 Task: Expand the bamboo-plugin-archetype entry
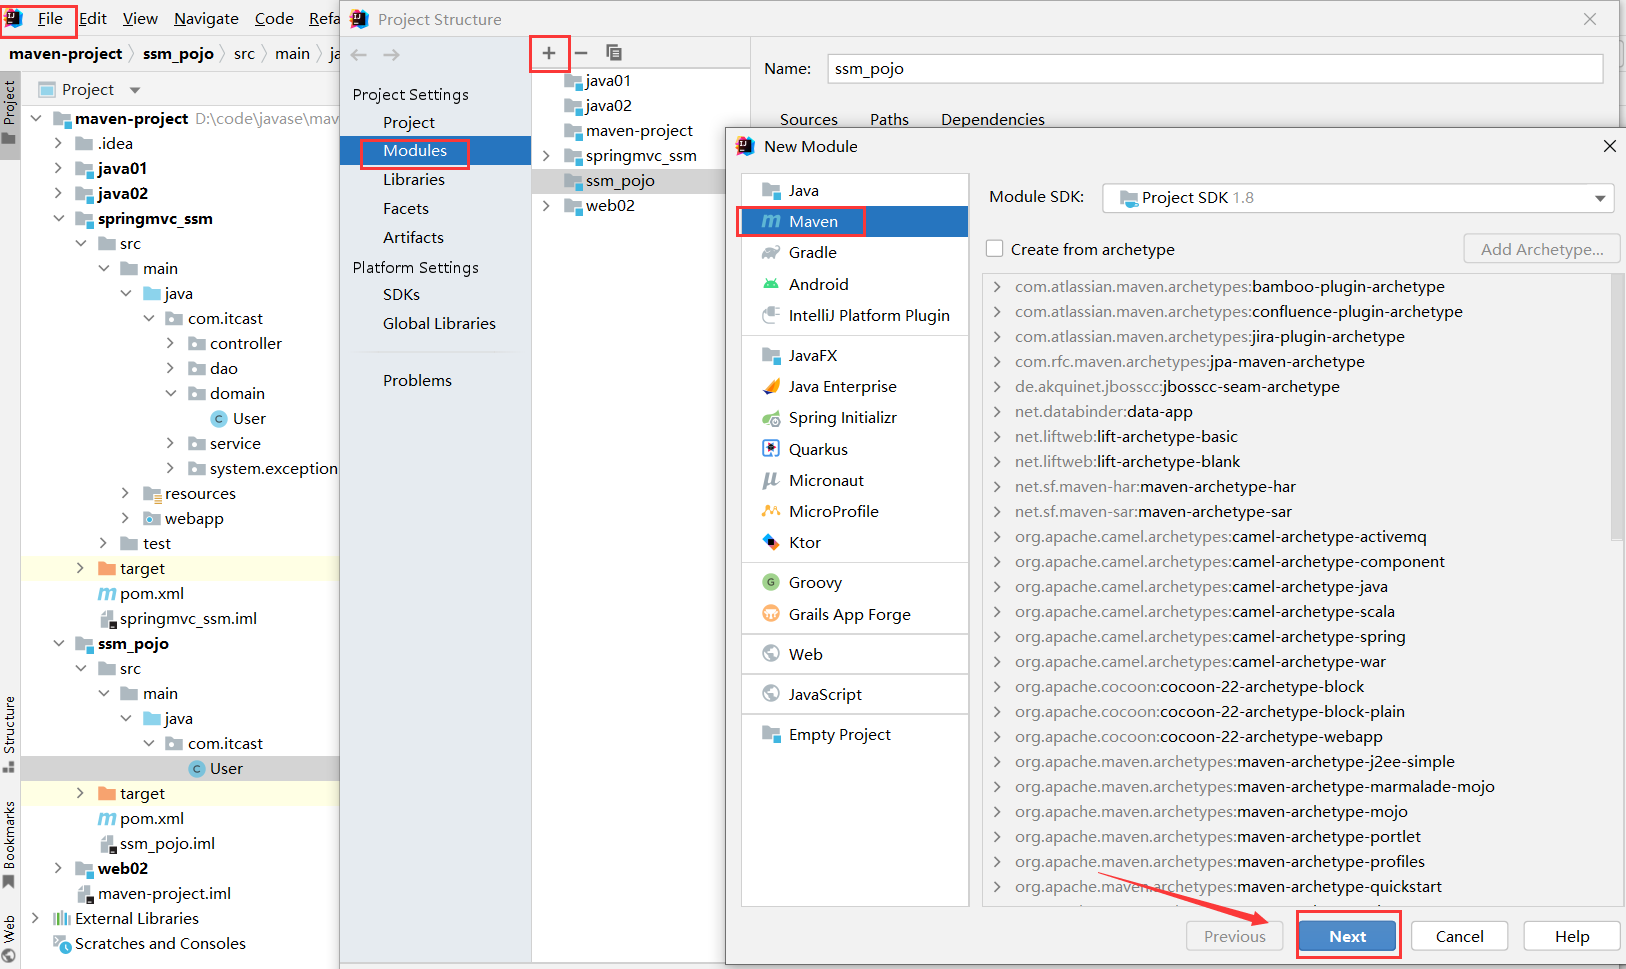point(997,286)
